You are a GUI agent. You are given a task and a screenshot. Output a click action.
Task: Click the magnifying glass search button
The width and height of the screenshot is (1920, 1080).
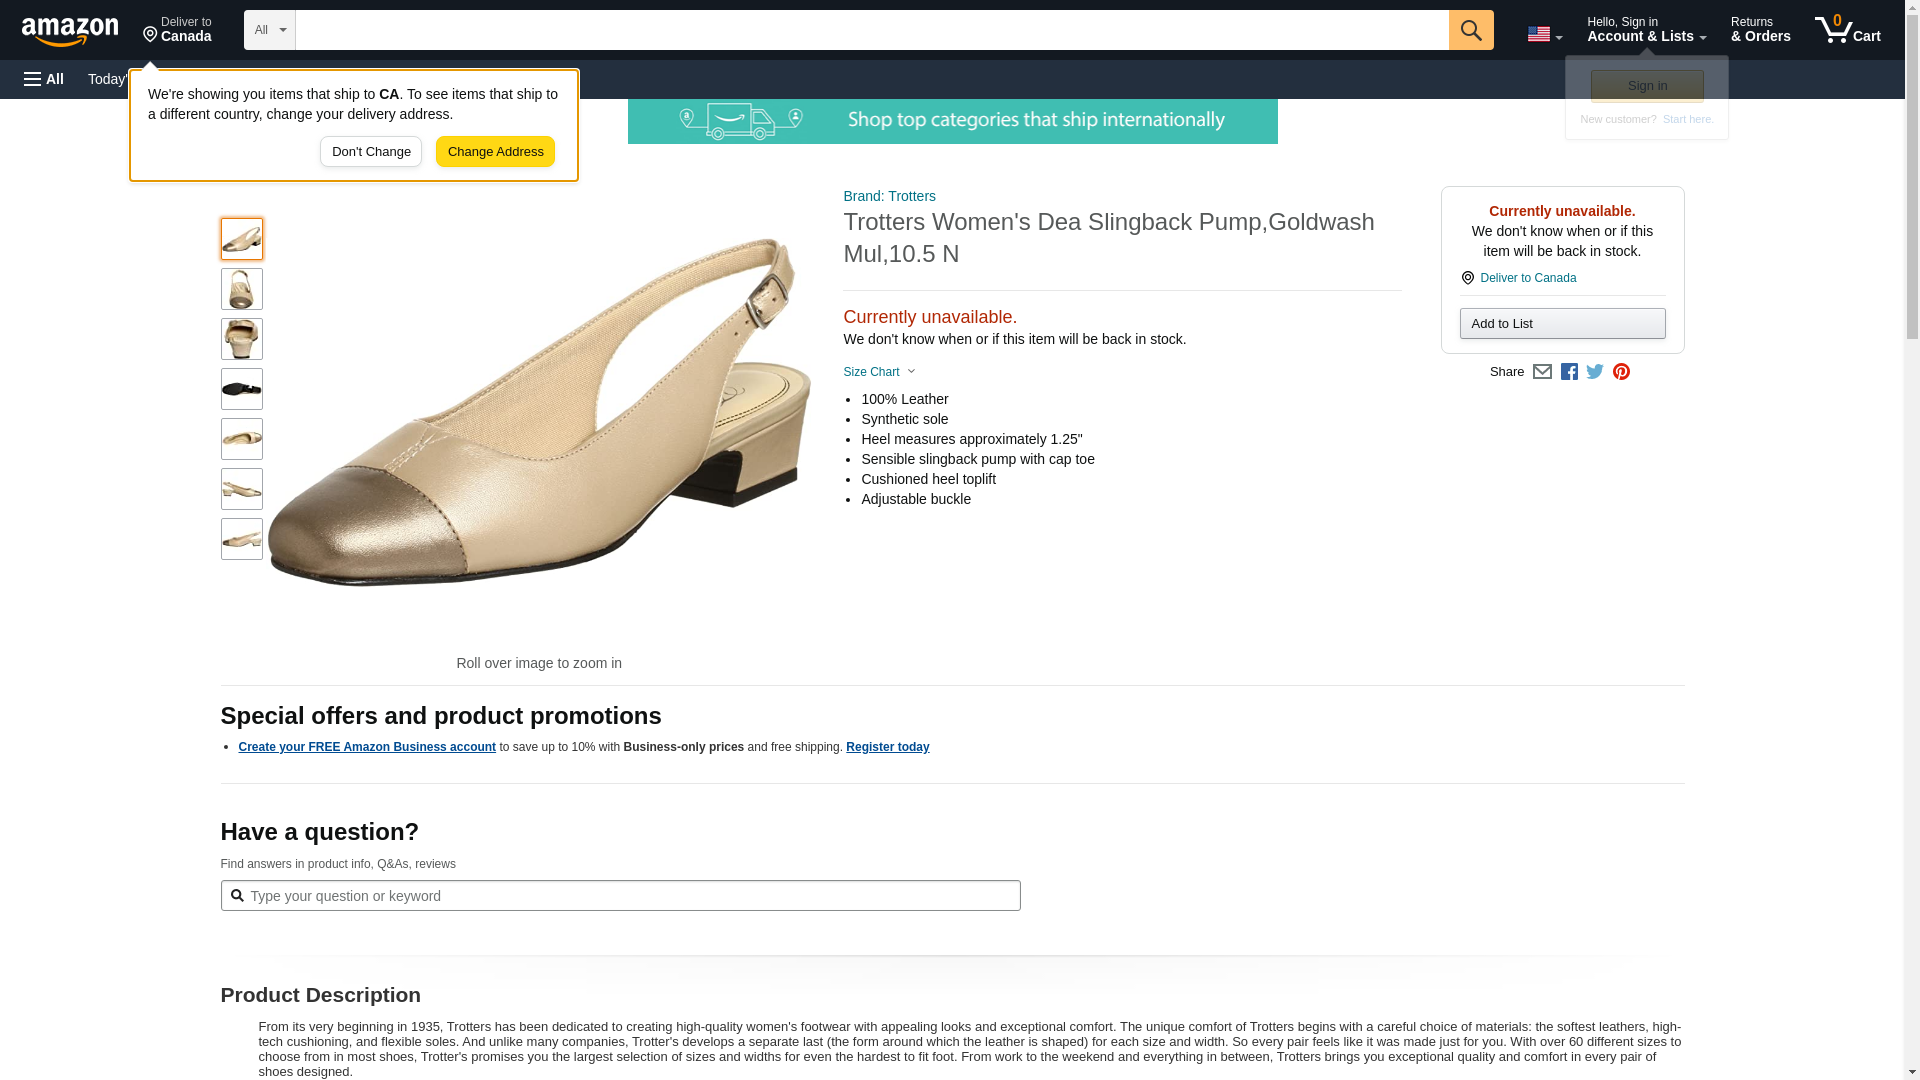point(1470,30)
